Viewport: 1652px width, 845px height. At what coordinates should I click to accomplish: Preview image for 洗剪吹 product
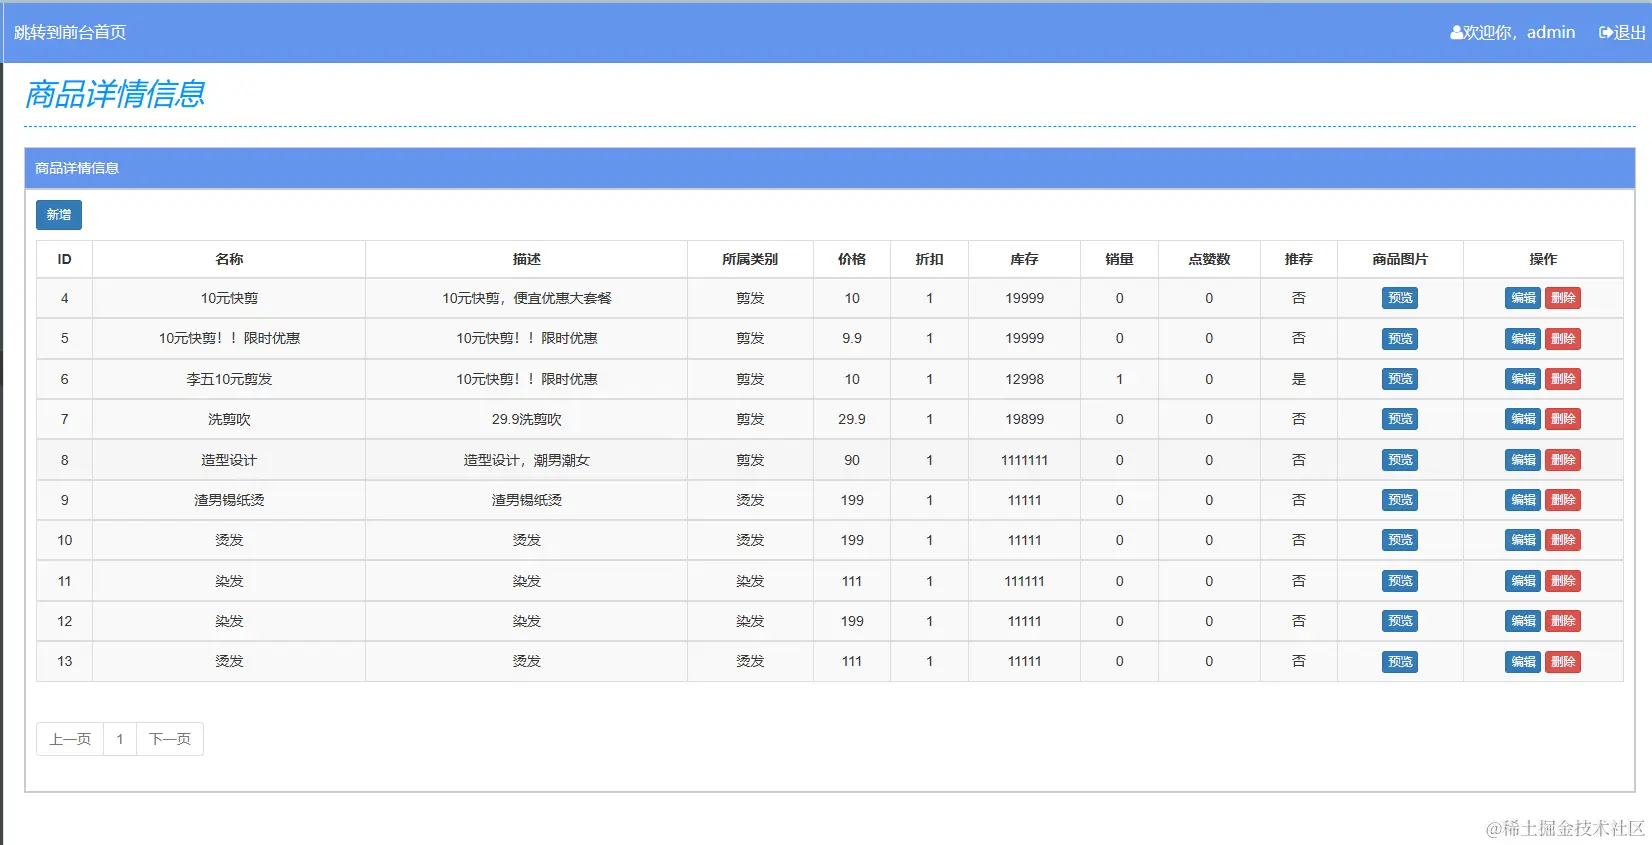(x=1400, y=419)
